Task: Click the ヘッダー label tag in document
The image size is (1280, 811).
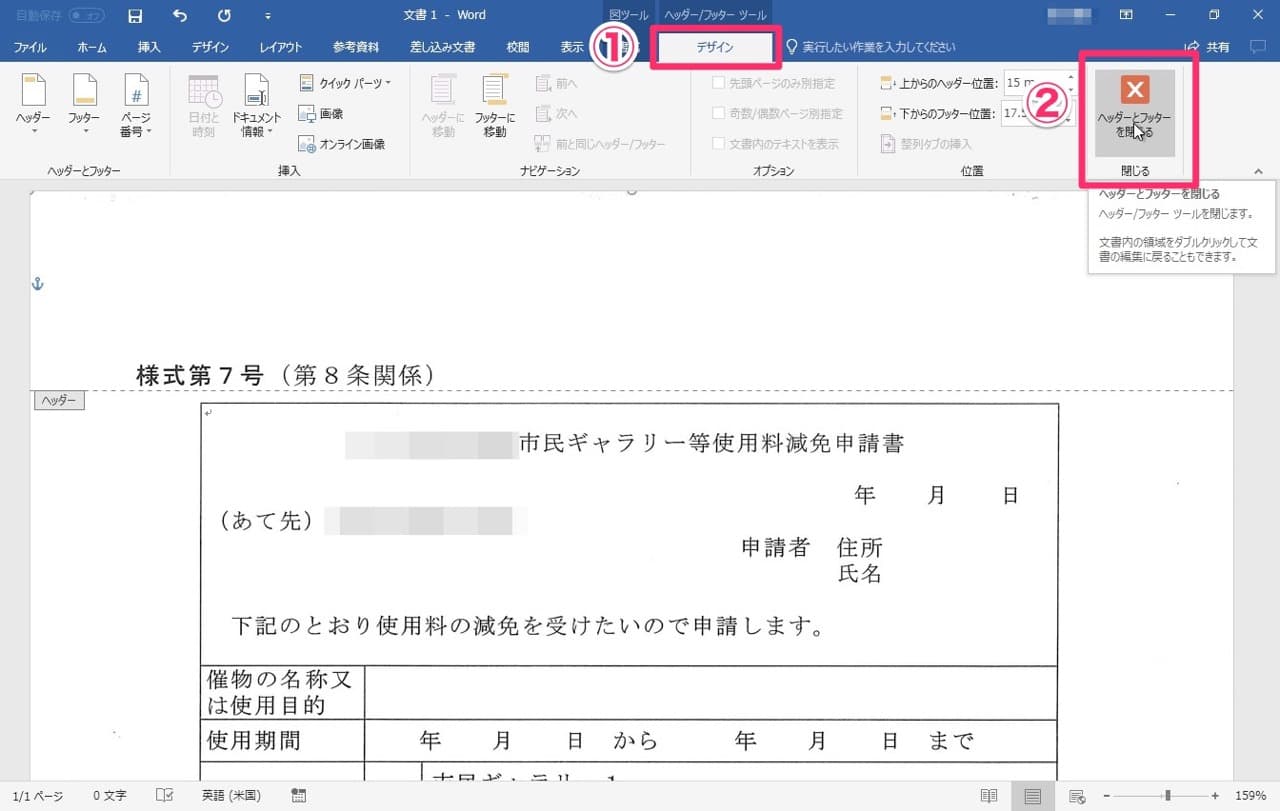Action: (x=59, y=401)
